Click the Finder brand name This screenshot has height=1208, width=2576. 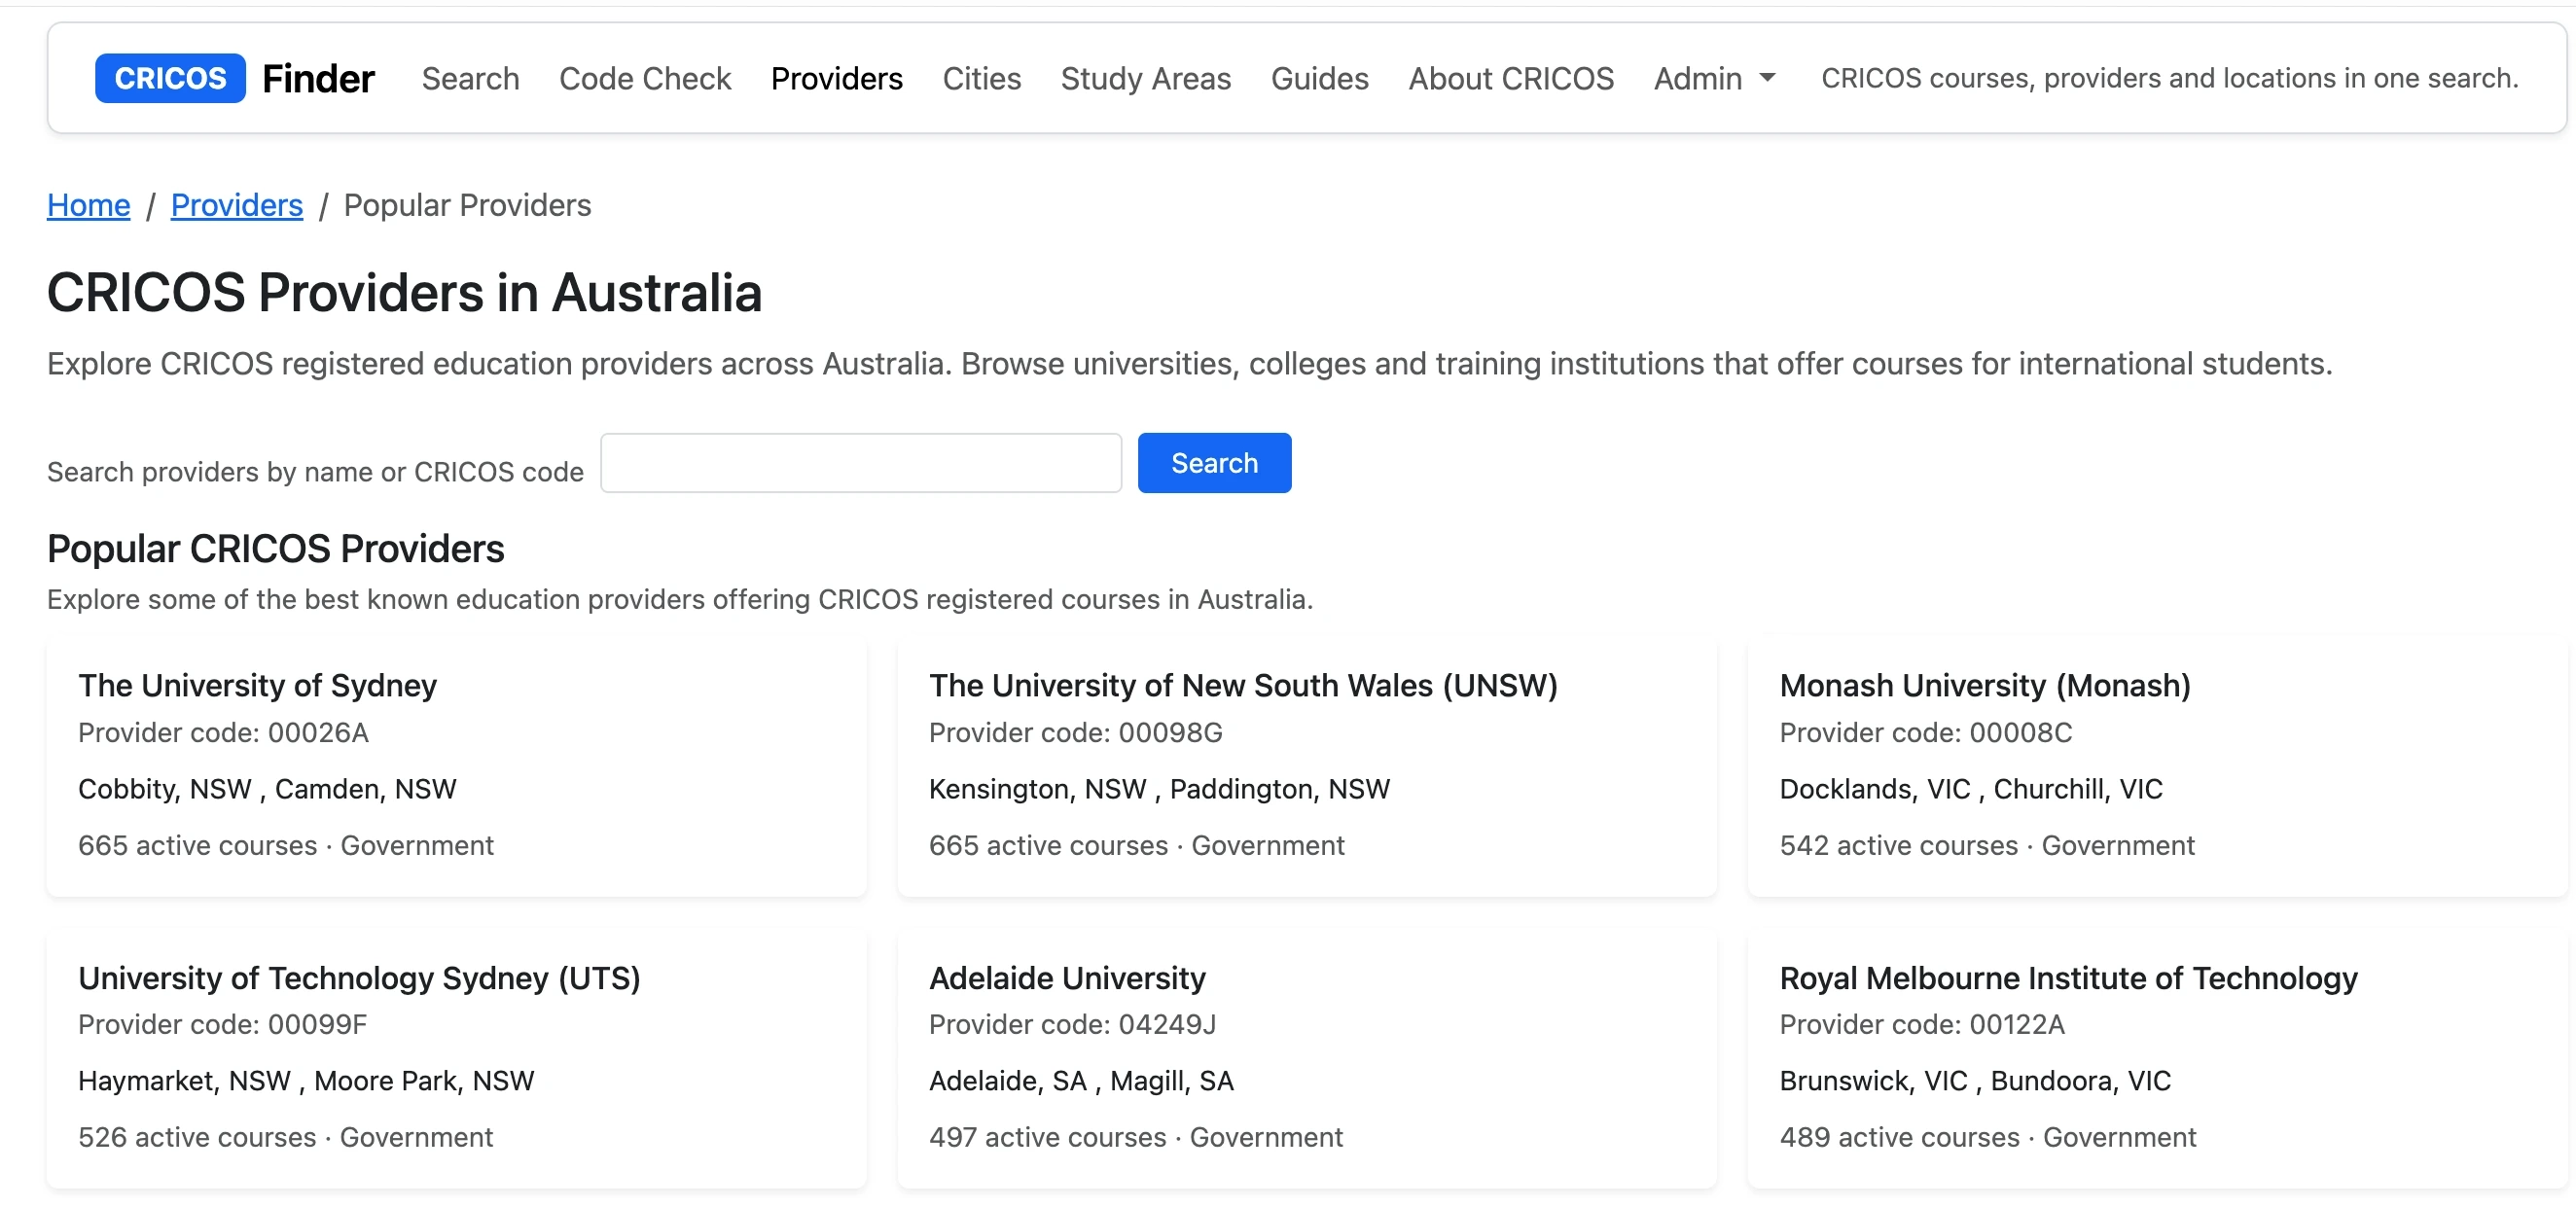click(x=318, y=78)
